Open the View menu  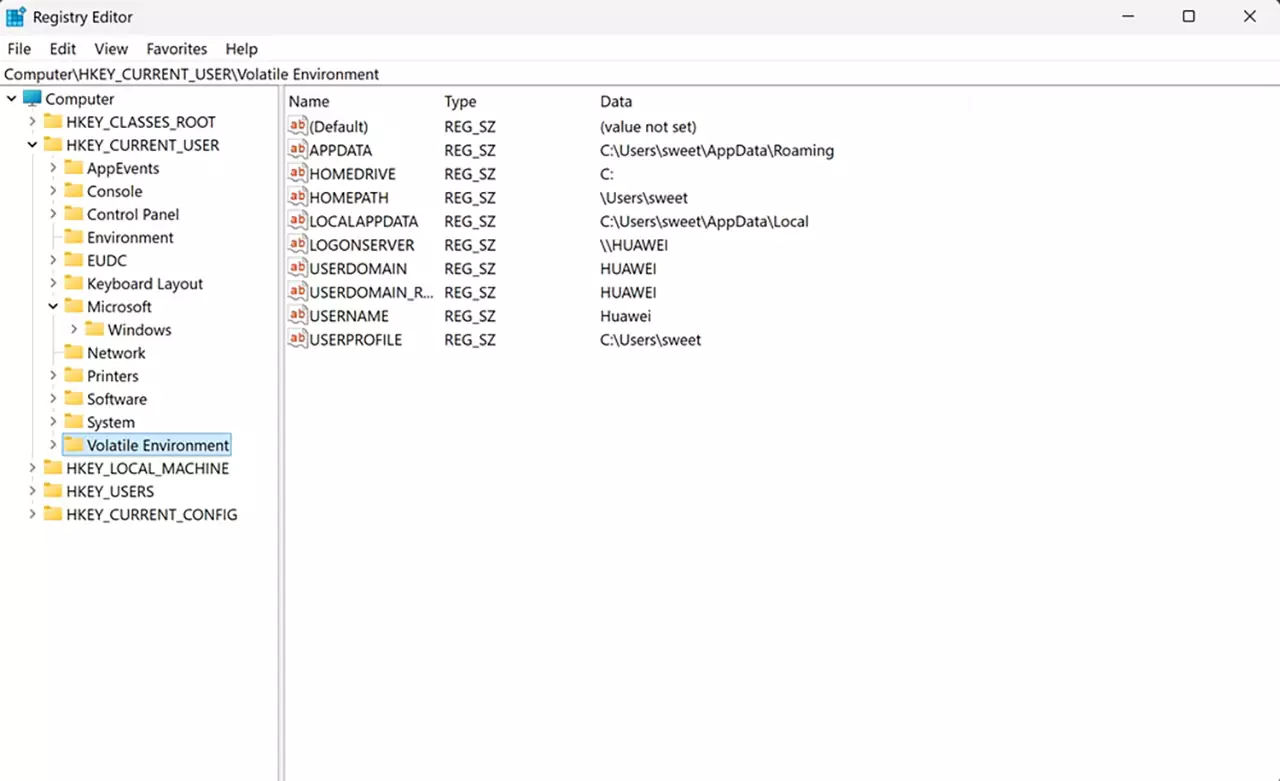[111, 48]
